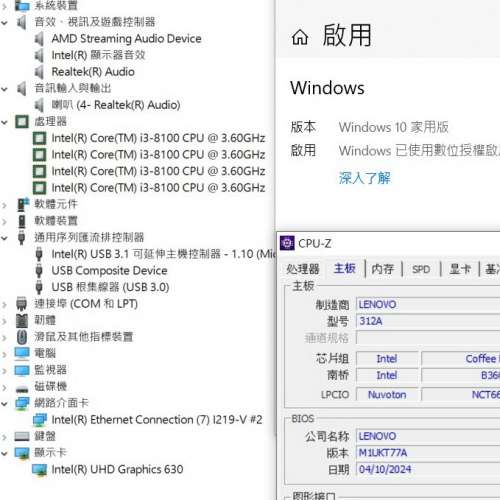Viewport: 500px width, 500px height.
Task: Click the Intel(R) Ethernet Connection I219-V adapter icon
Action: point(39,420)
